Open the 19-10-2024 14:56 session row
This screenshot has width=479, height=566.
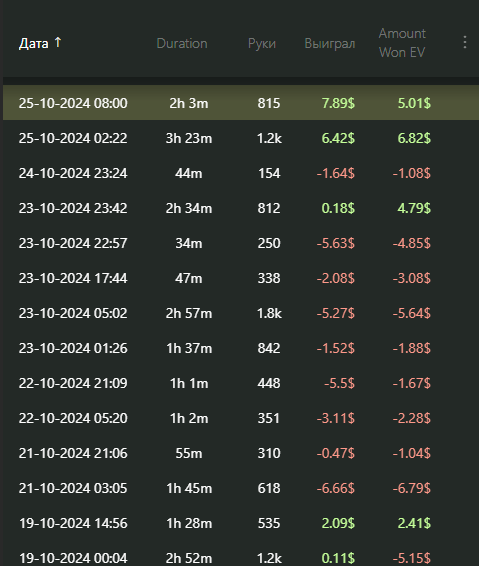point(241,523)
